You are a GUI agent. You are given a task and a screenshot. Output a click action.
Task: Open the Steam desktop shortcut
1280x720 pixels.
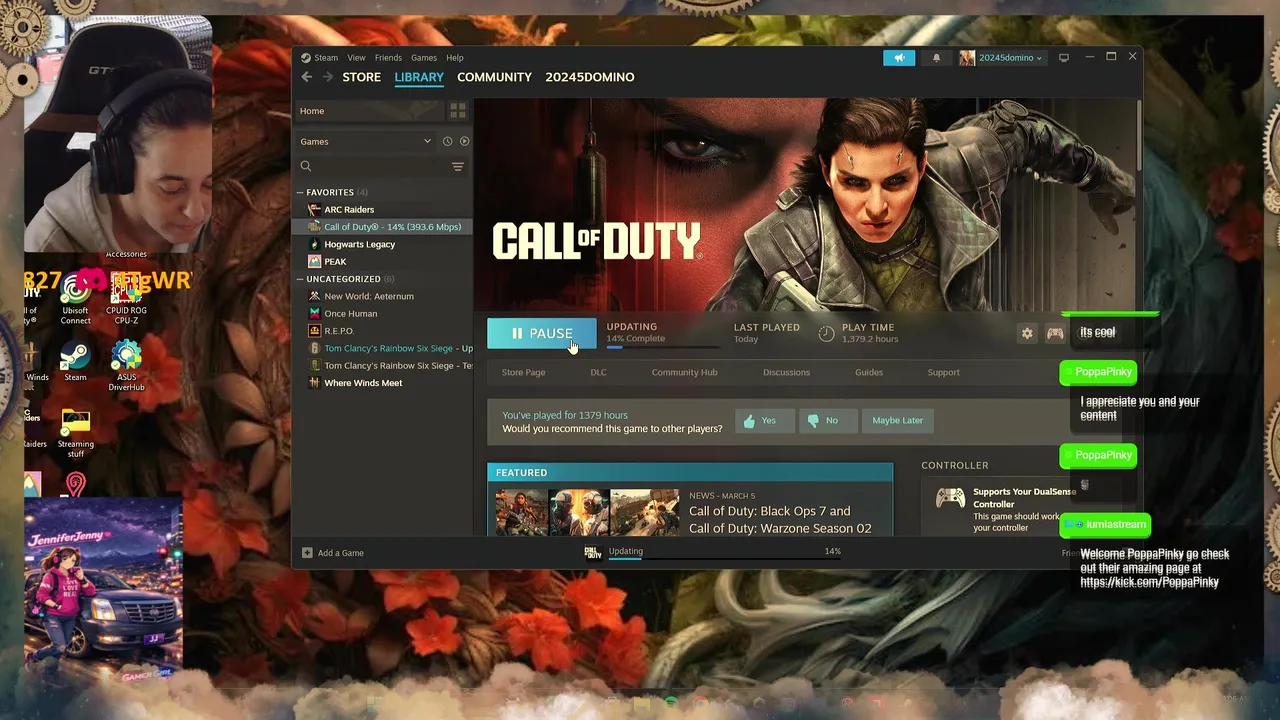pyautogui.click(x=75, y=360)
